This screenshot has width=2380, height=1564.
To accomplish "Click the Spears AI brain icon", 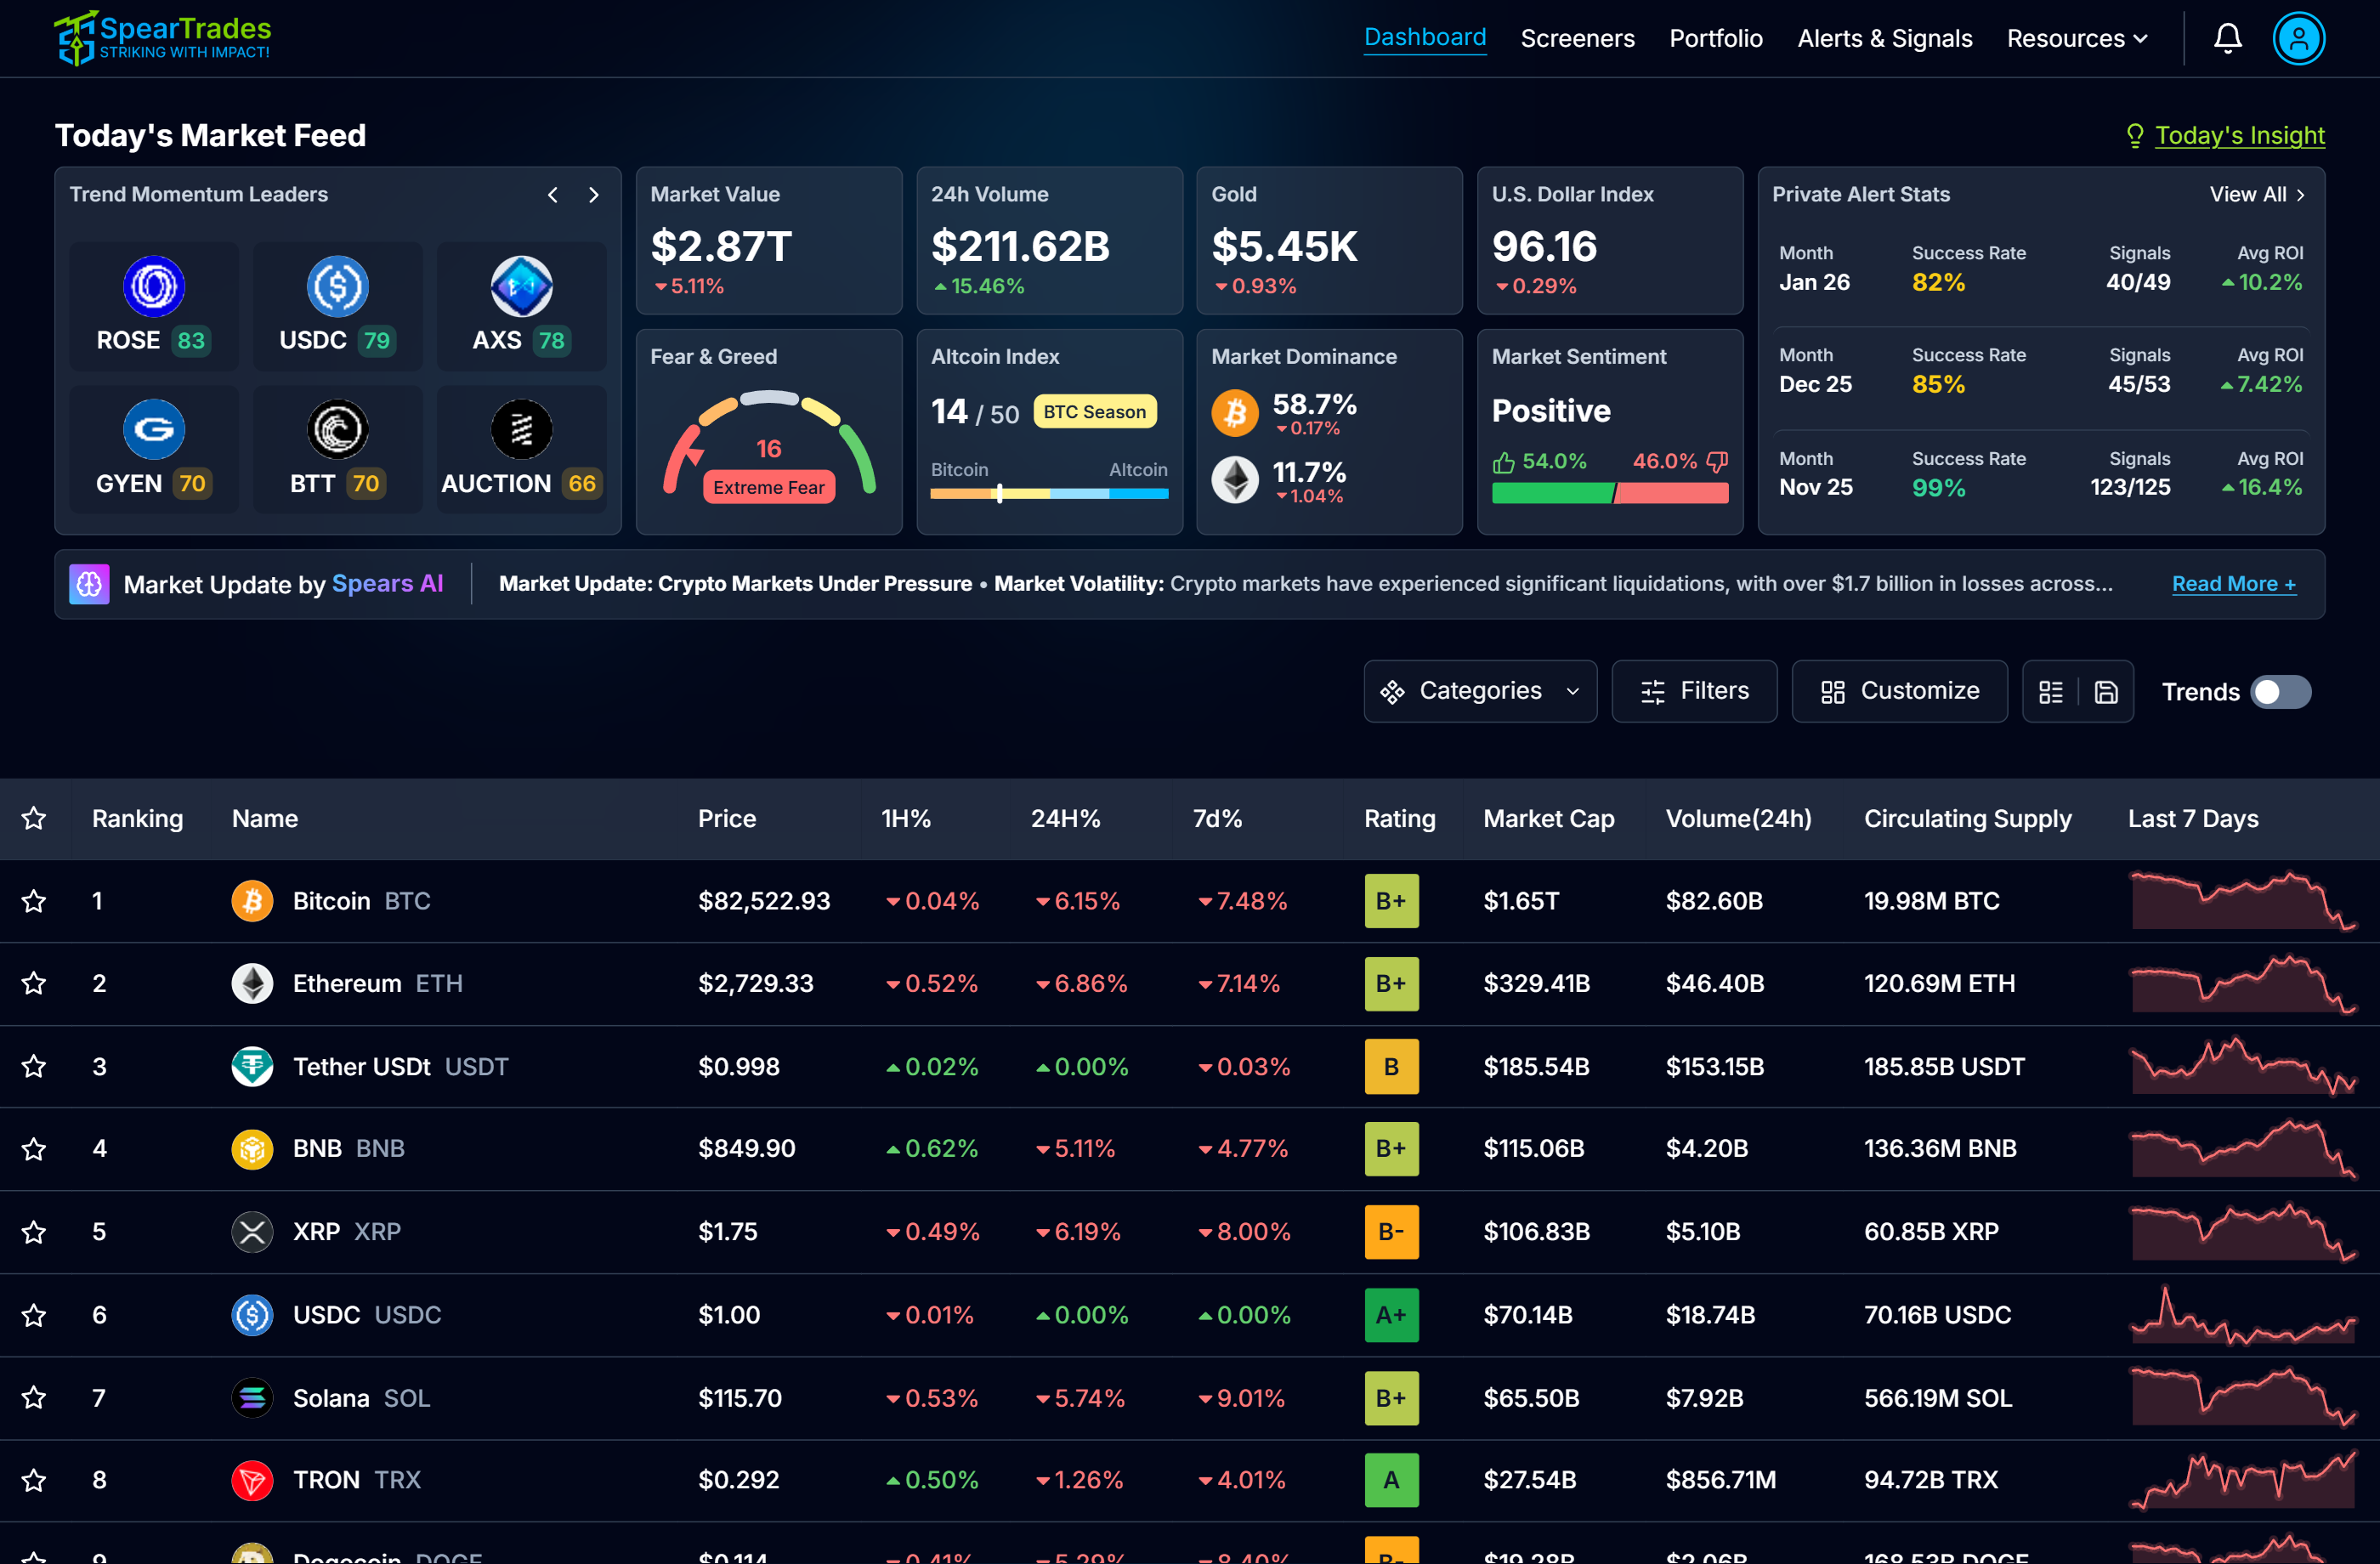I will [x=89, y=584].
